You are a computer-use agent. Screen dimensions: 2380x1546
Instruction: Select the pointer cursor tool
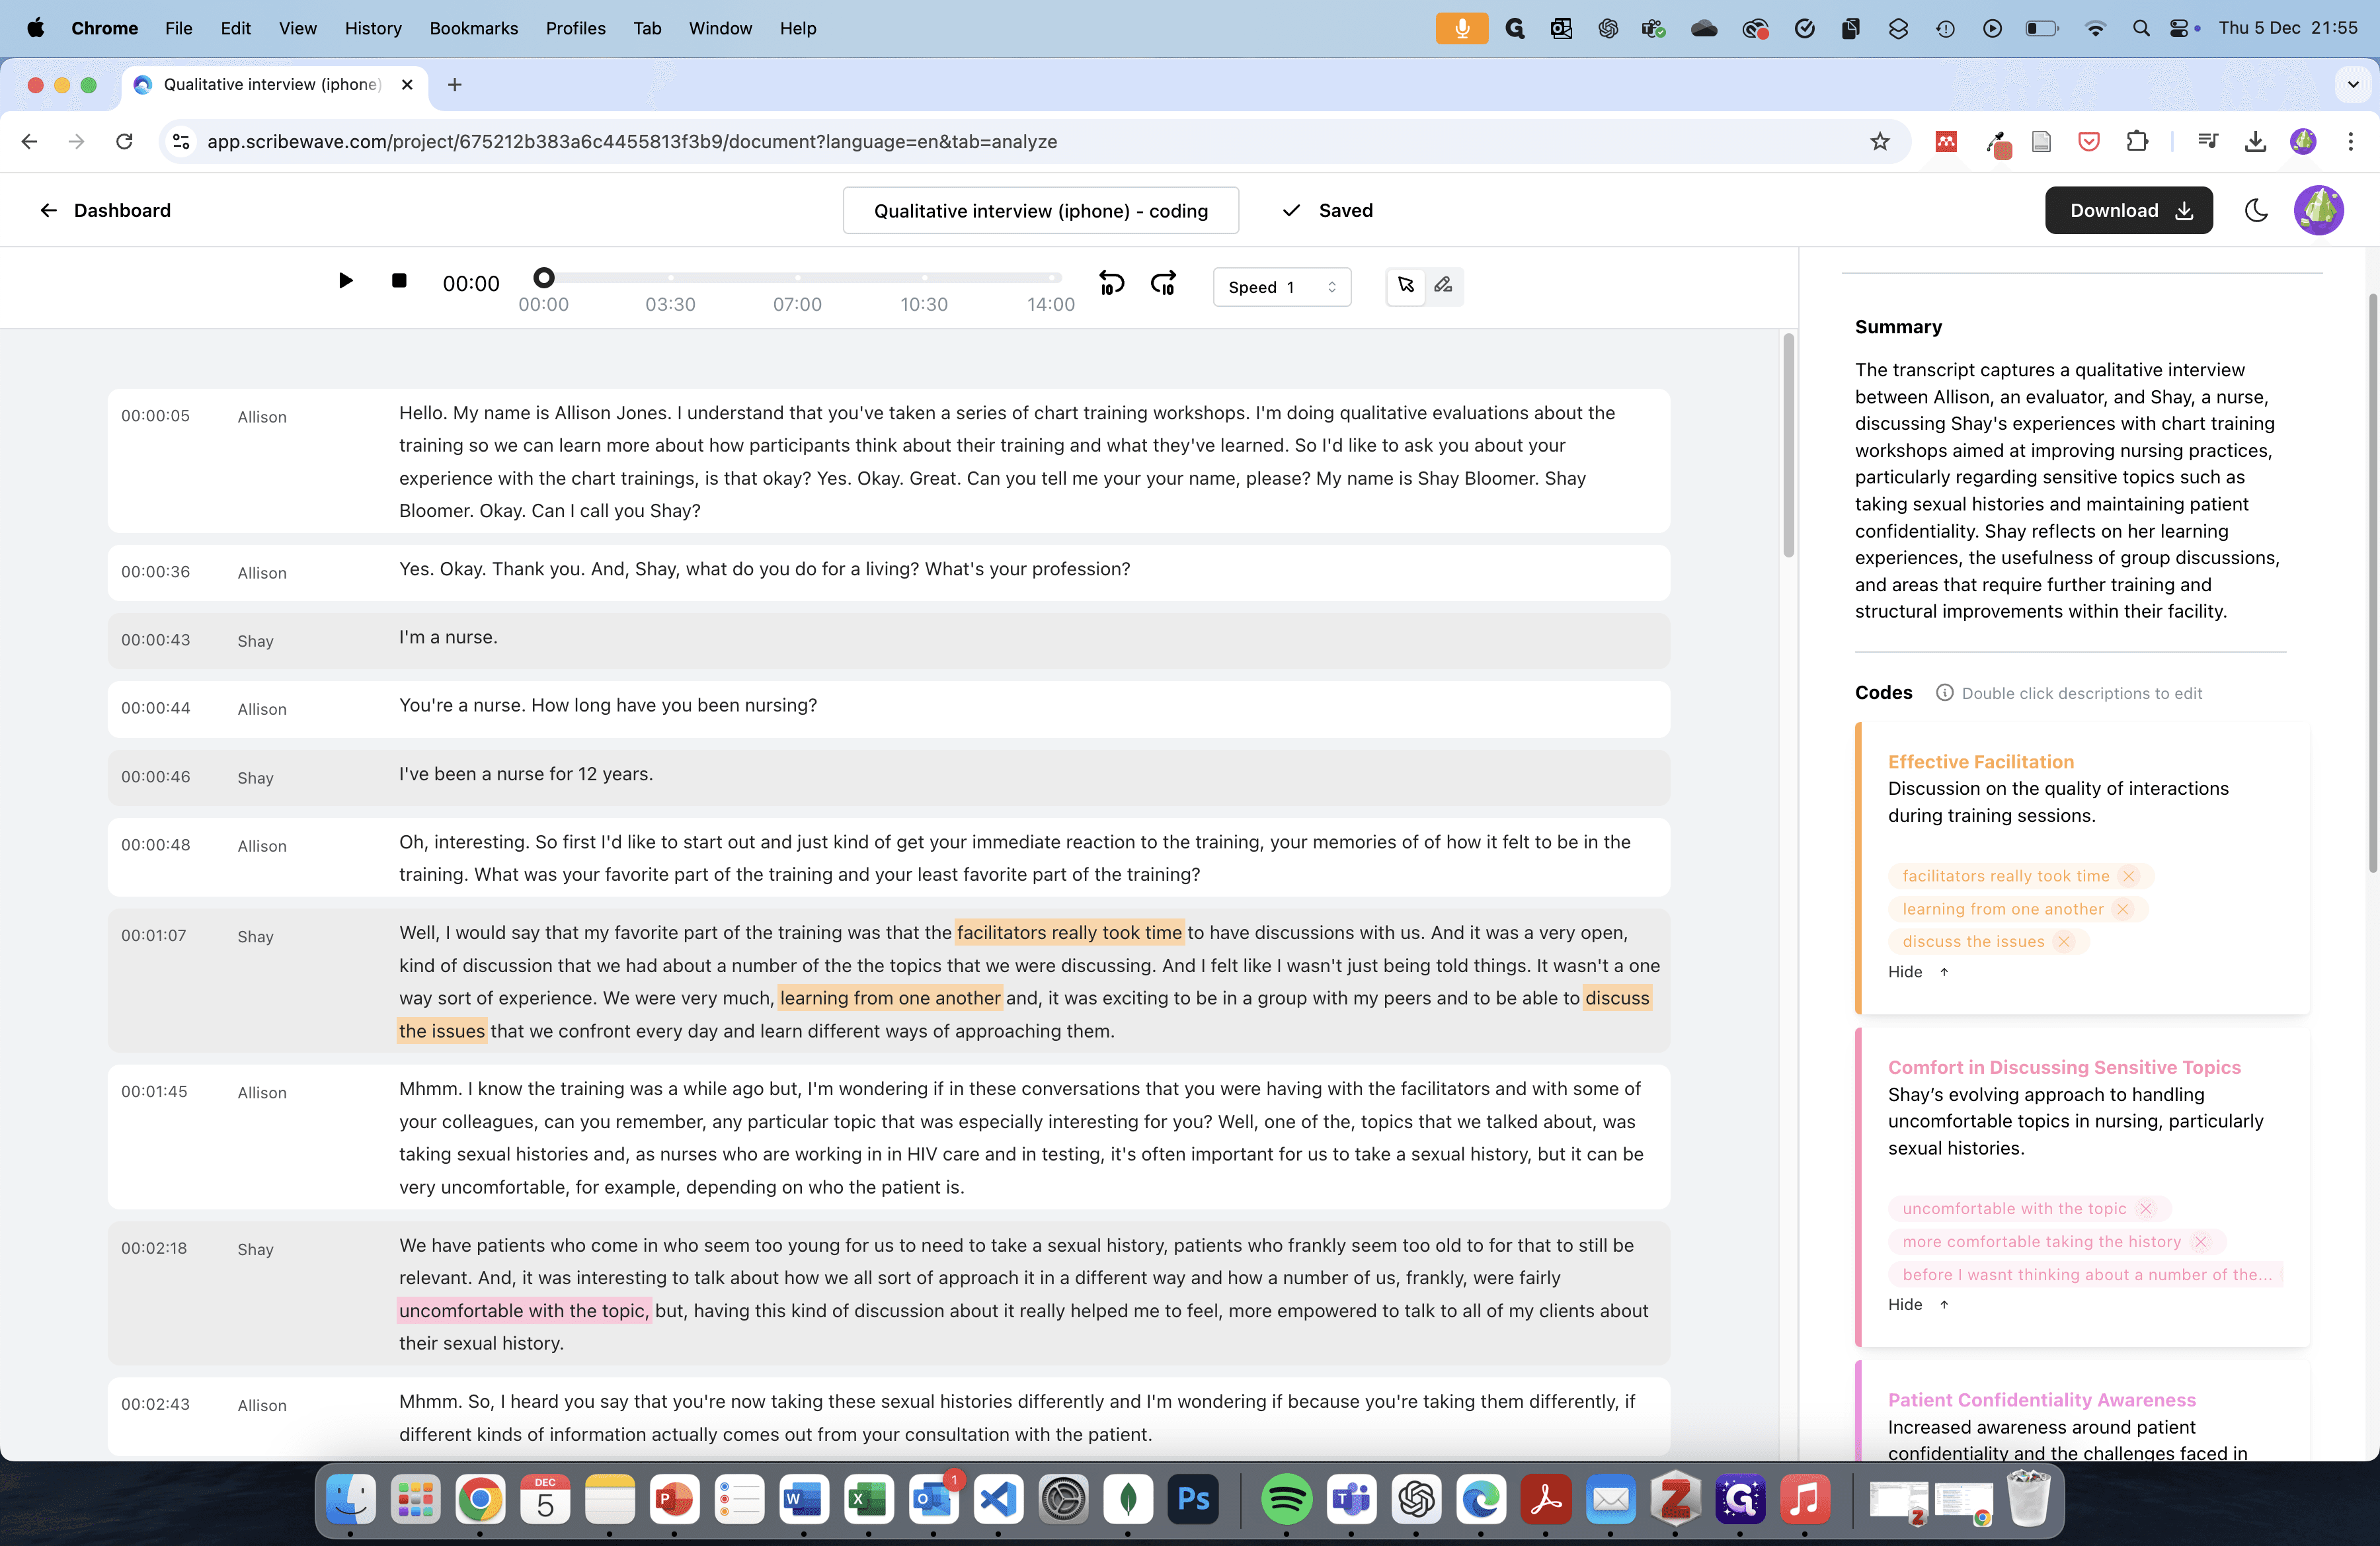click(1406, 286)
